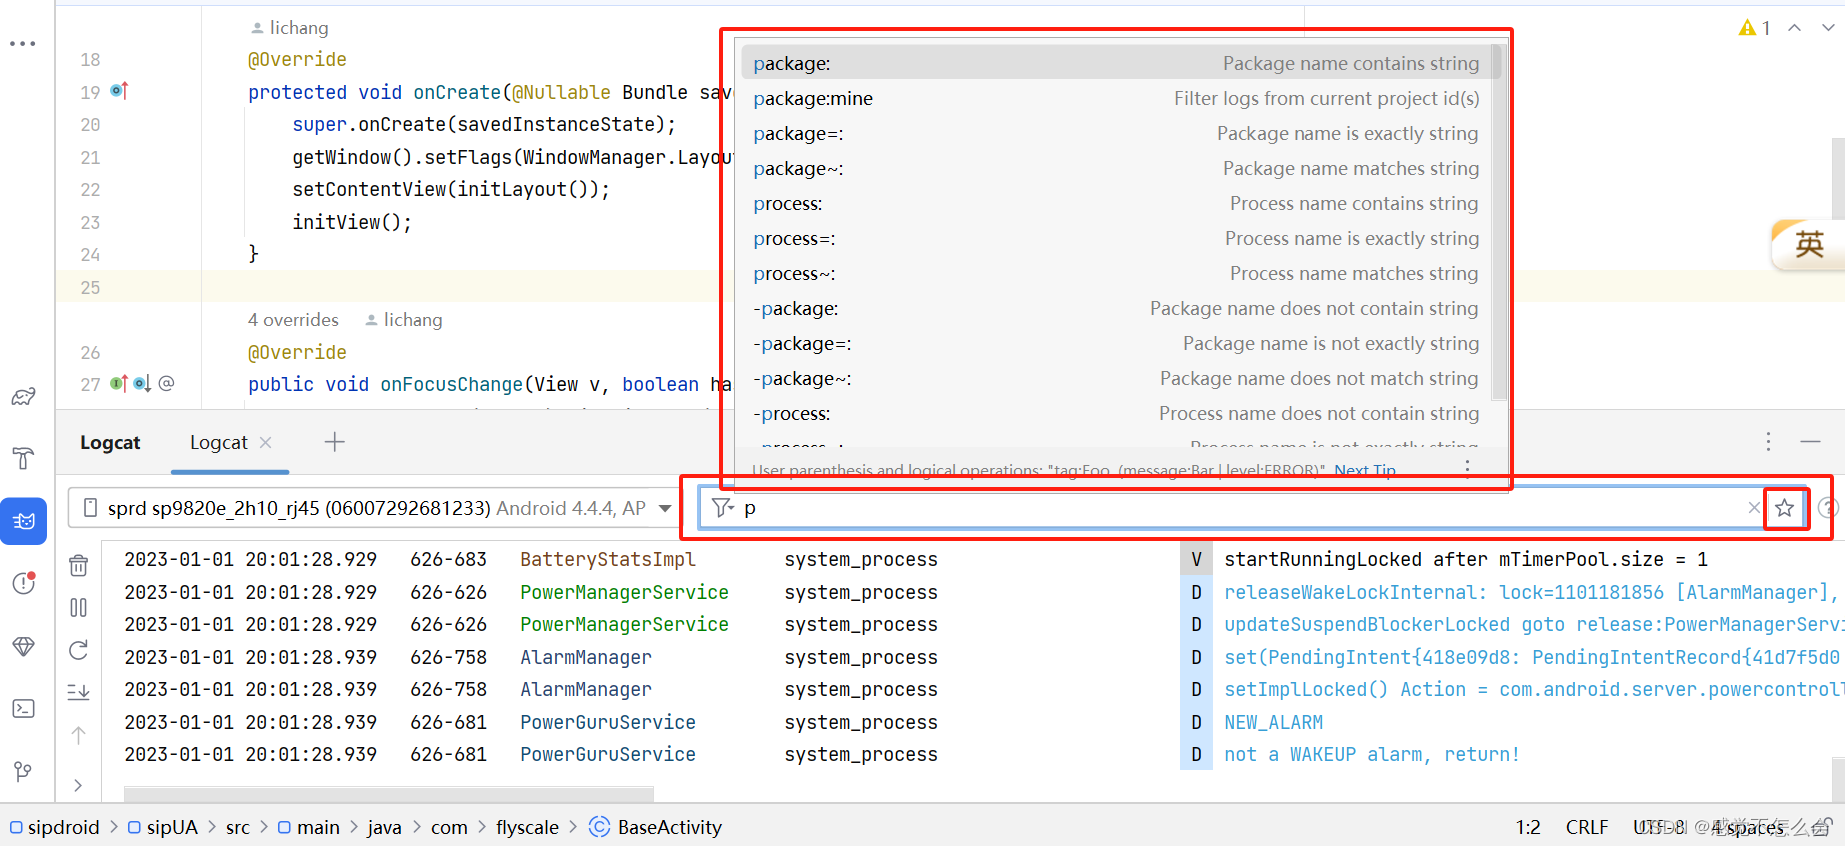
Task: Open the App Quality Insights diamond icon
Action: 23,647
